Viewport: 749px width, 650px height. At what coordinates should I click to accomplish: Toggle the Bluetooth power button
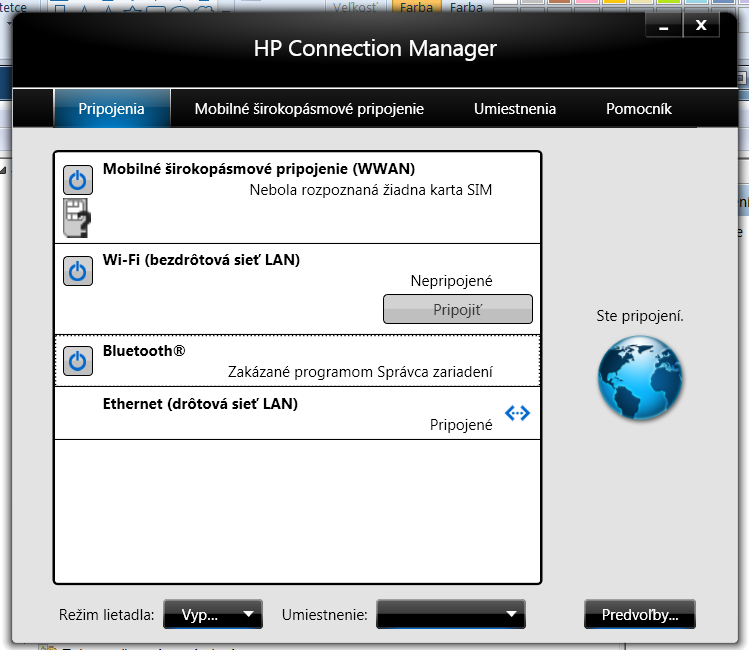coord(78,361)
